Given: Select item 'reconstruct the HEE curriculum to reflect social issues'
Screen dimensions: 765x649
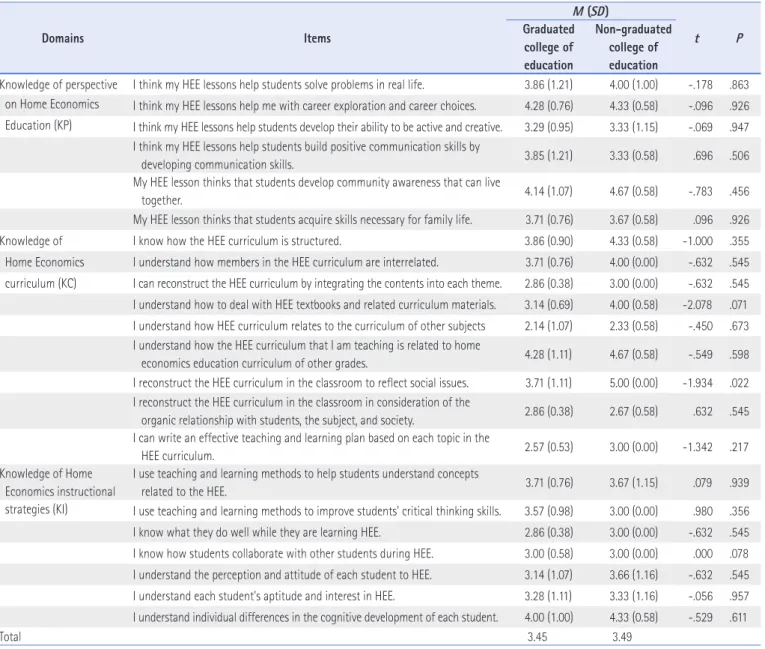Looking at the screenshot, I should 301,383.
